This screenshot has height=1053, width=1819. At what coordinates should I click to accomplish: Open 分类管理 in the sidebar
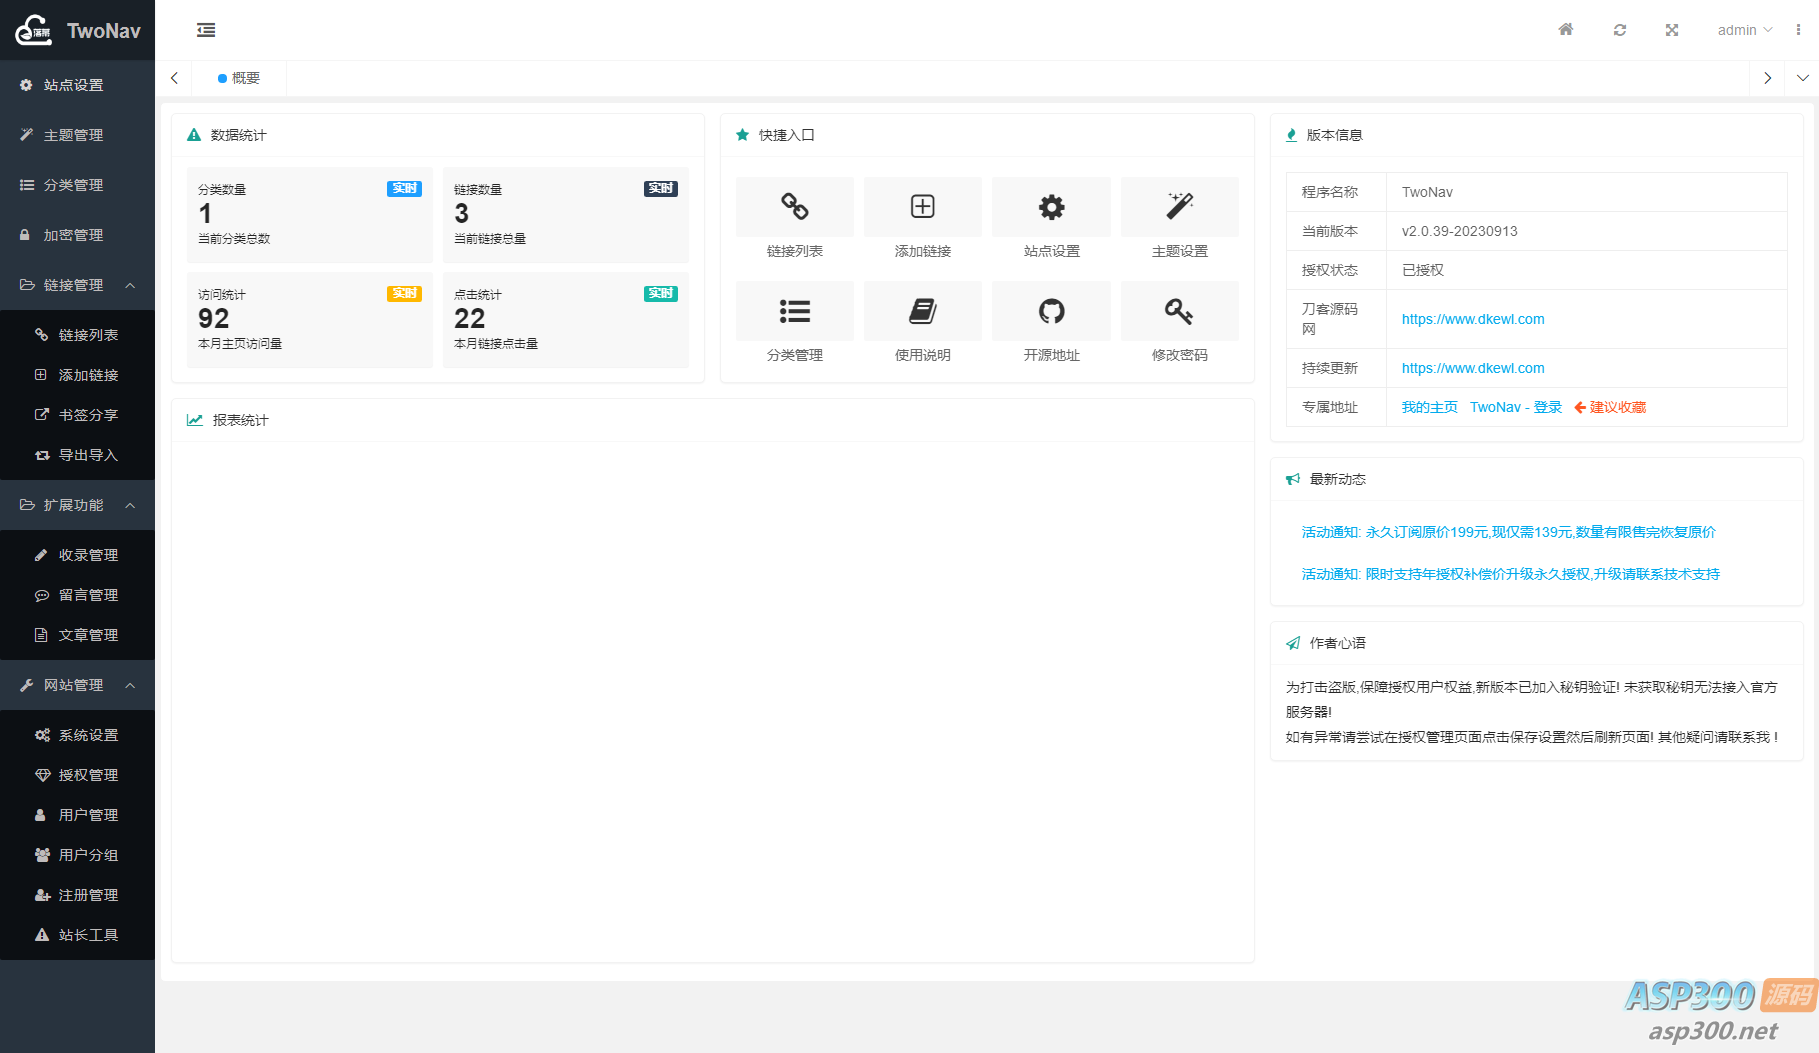pyautogui.click(x=77, y=185)
